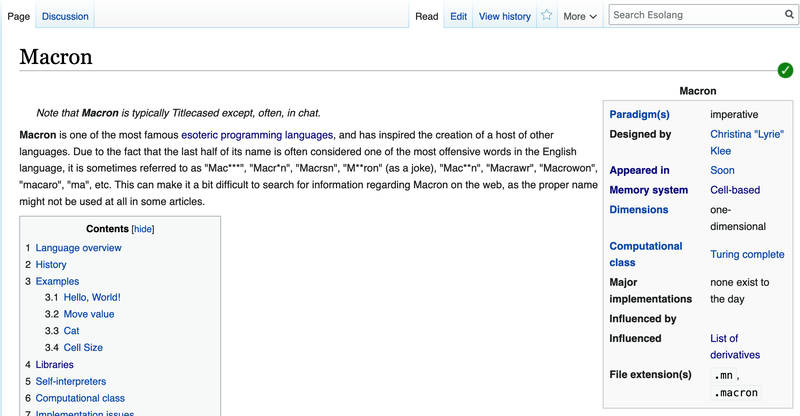
Task: Go to Move value subsection
Action: tap(89, 314)
